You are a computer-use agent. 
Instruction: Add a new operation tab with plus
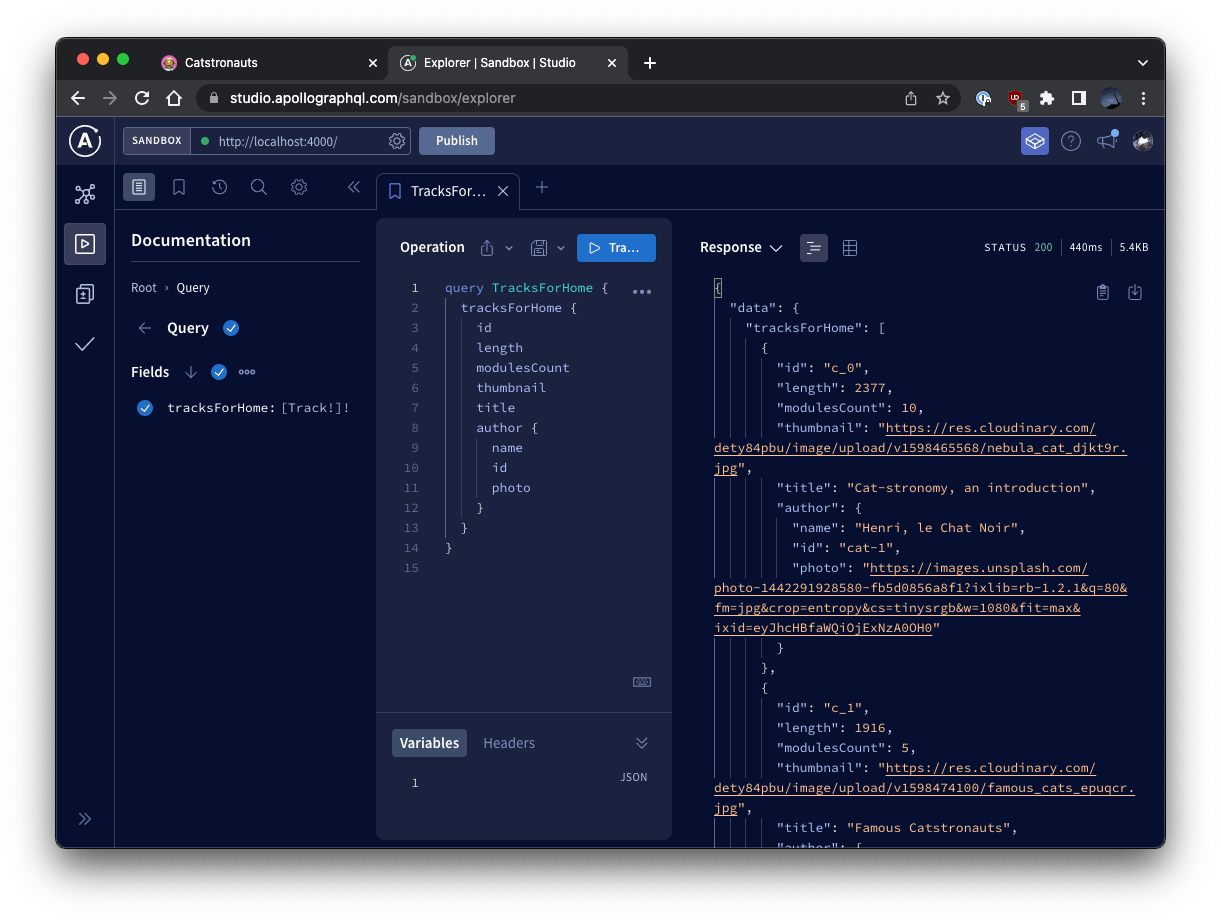click(x=541, y=187)
